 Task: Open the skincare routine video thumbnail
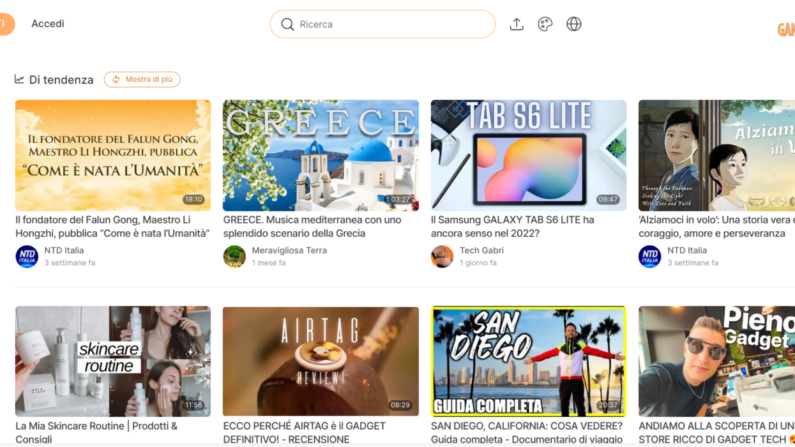[x=113, y=361]
